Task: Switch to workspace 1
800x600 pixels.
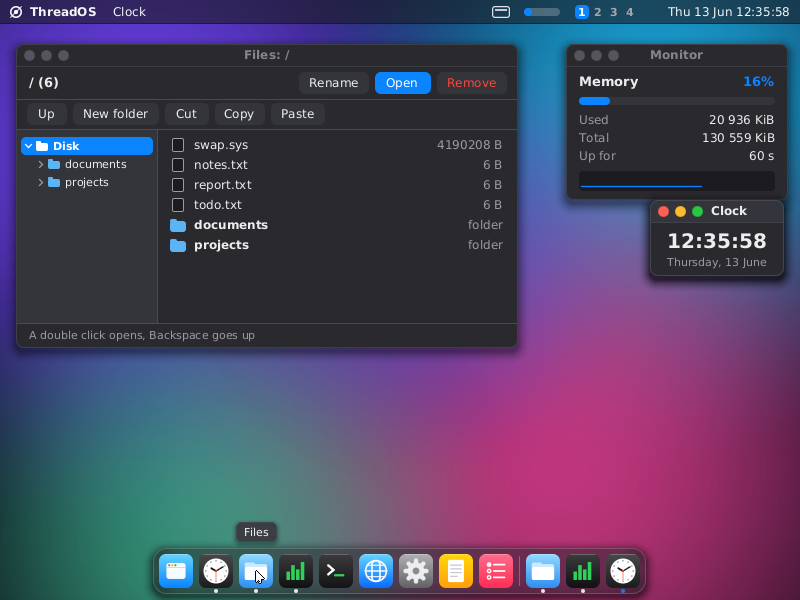Action: point(582,12)
